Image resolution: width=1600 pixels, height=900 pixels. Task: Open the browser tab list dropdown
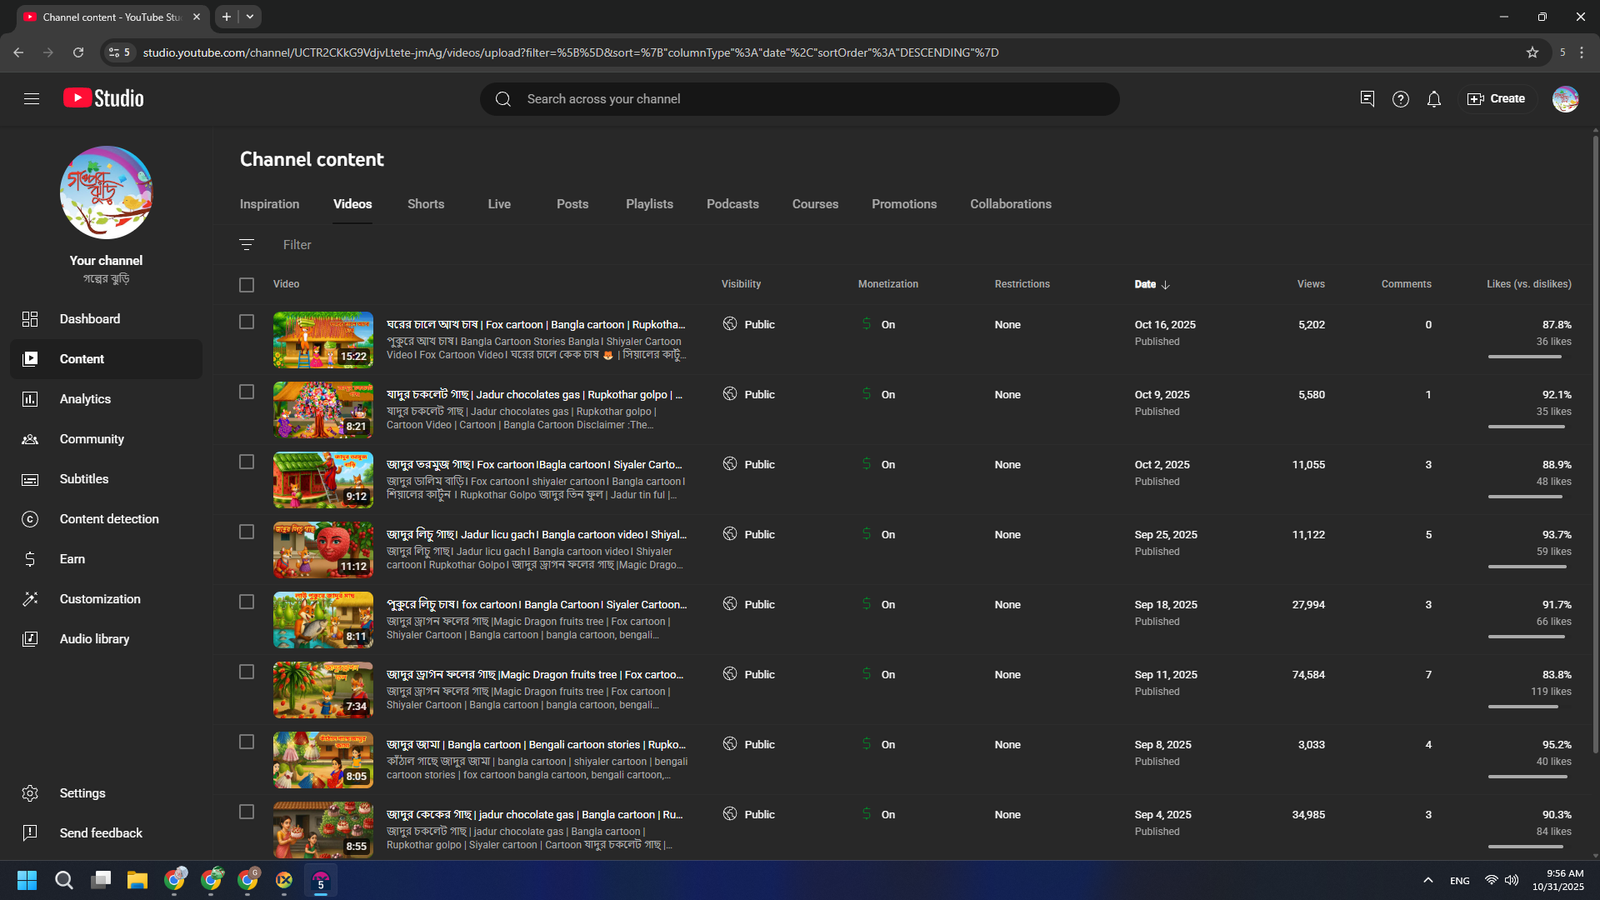coord(250,17)
